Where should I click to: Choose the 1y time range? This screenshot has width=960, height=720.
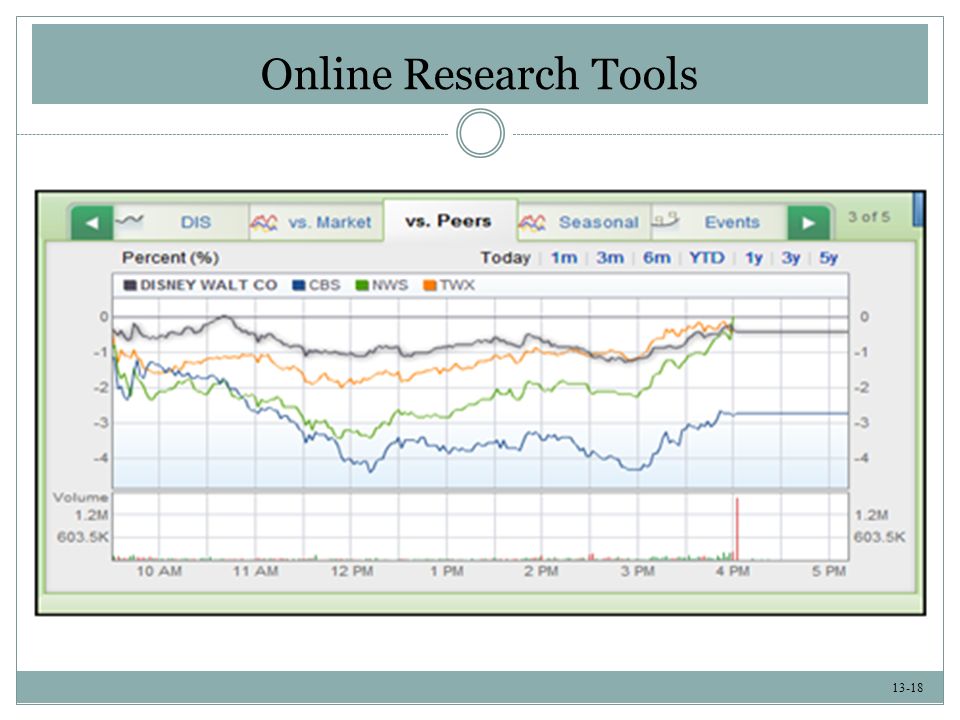[754, 258]
